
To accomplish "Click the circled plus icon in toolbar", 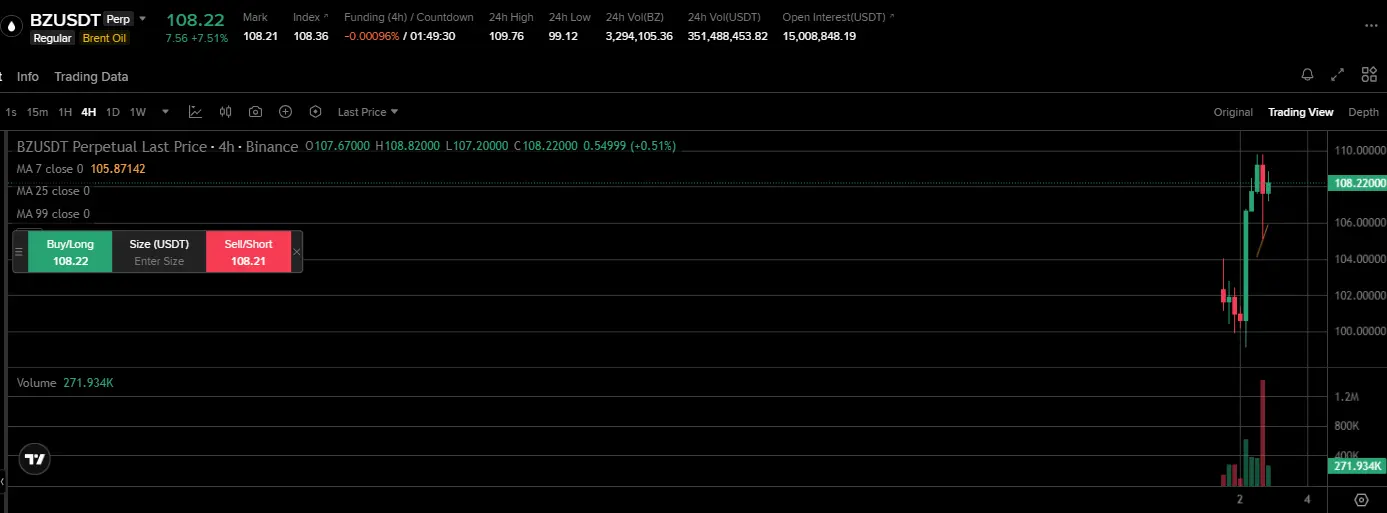I will click(x=285, y=112).
